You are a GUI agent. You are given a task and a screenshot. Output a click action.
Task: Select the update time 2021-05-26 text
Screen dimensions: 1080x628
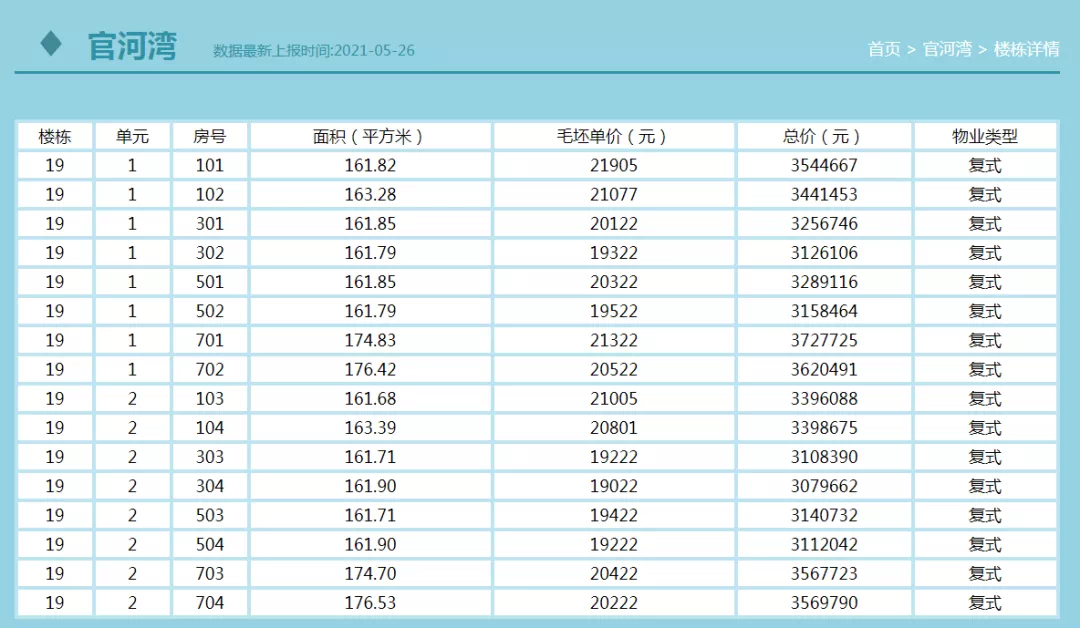click(374, 51)
